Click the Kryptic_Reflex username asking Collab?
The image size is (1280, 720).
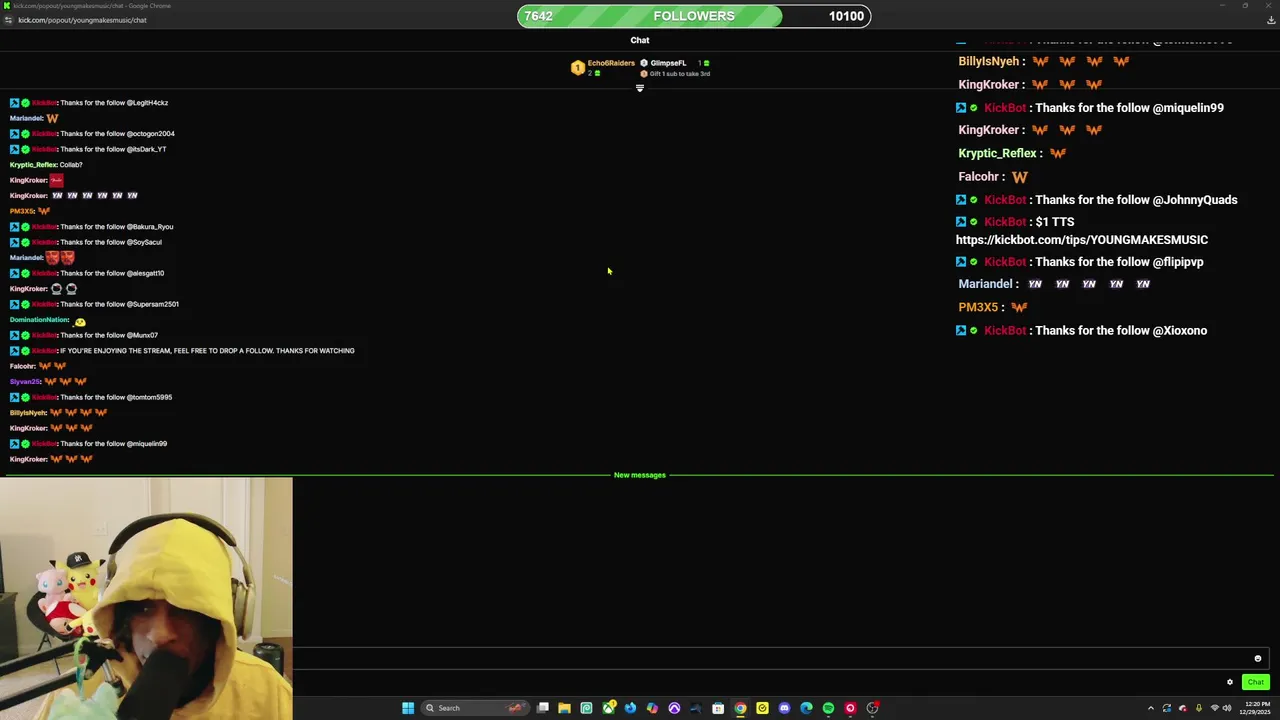coord(33,165)
